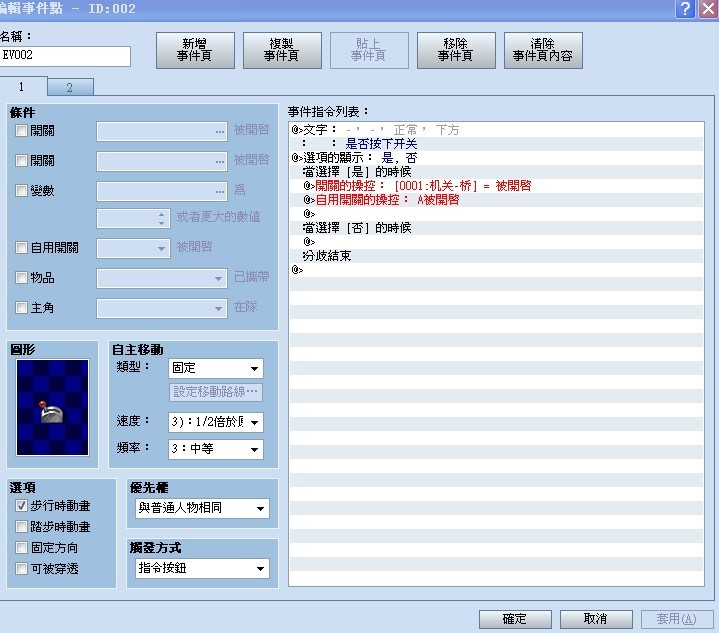Click the 確定 button
This screenshot has height=633, width=719.
coord(515,619)
